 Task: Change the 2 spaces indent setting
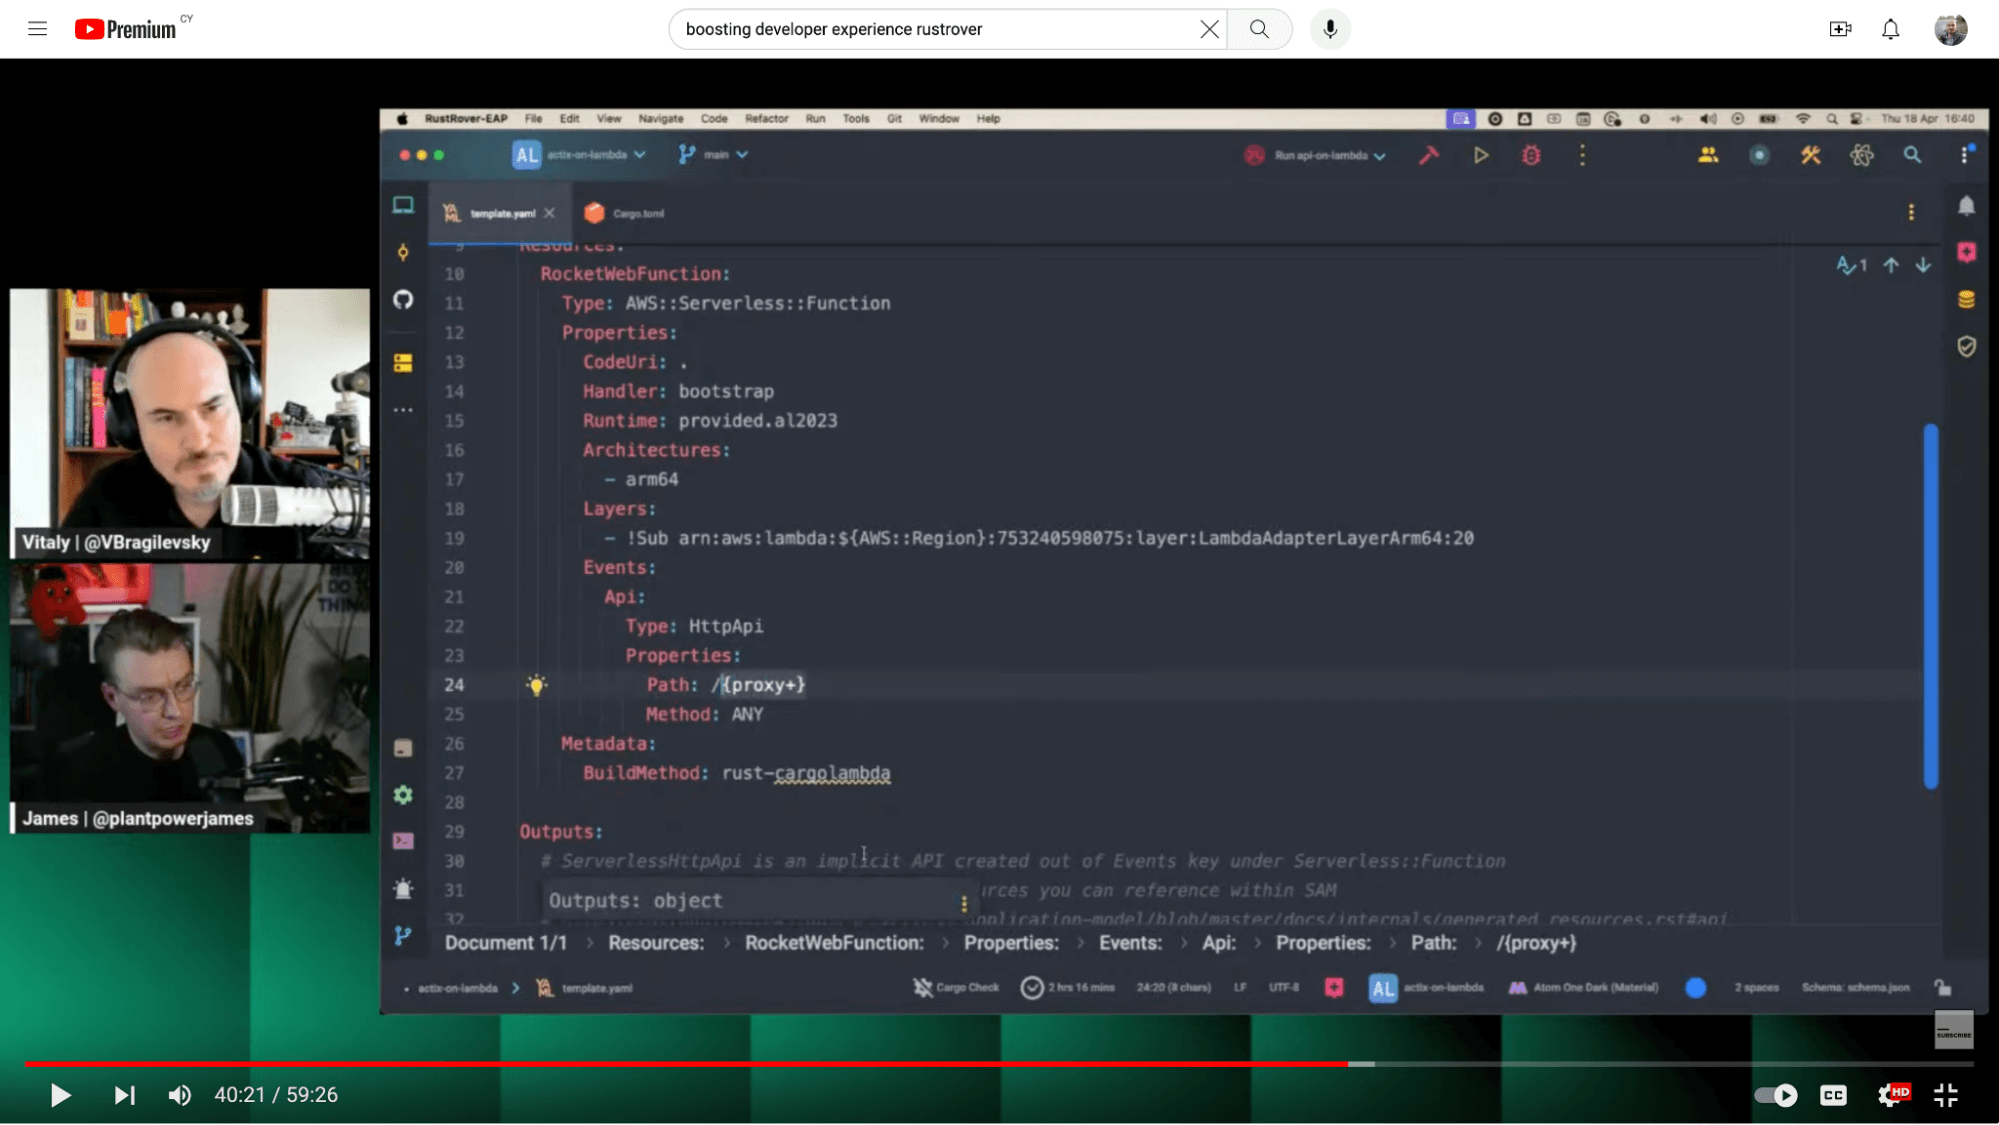point(1756,988)
